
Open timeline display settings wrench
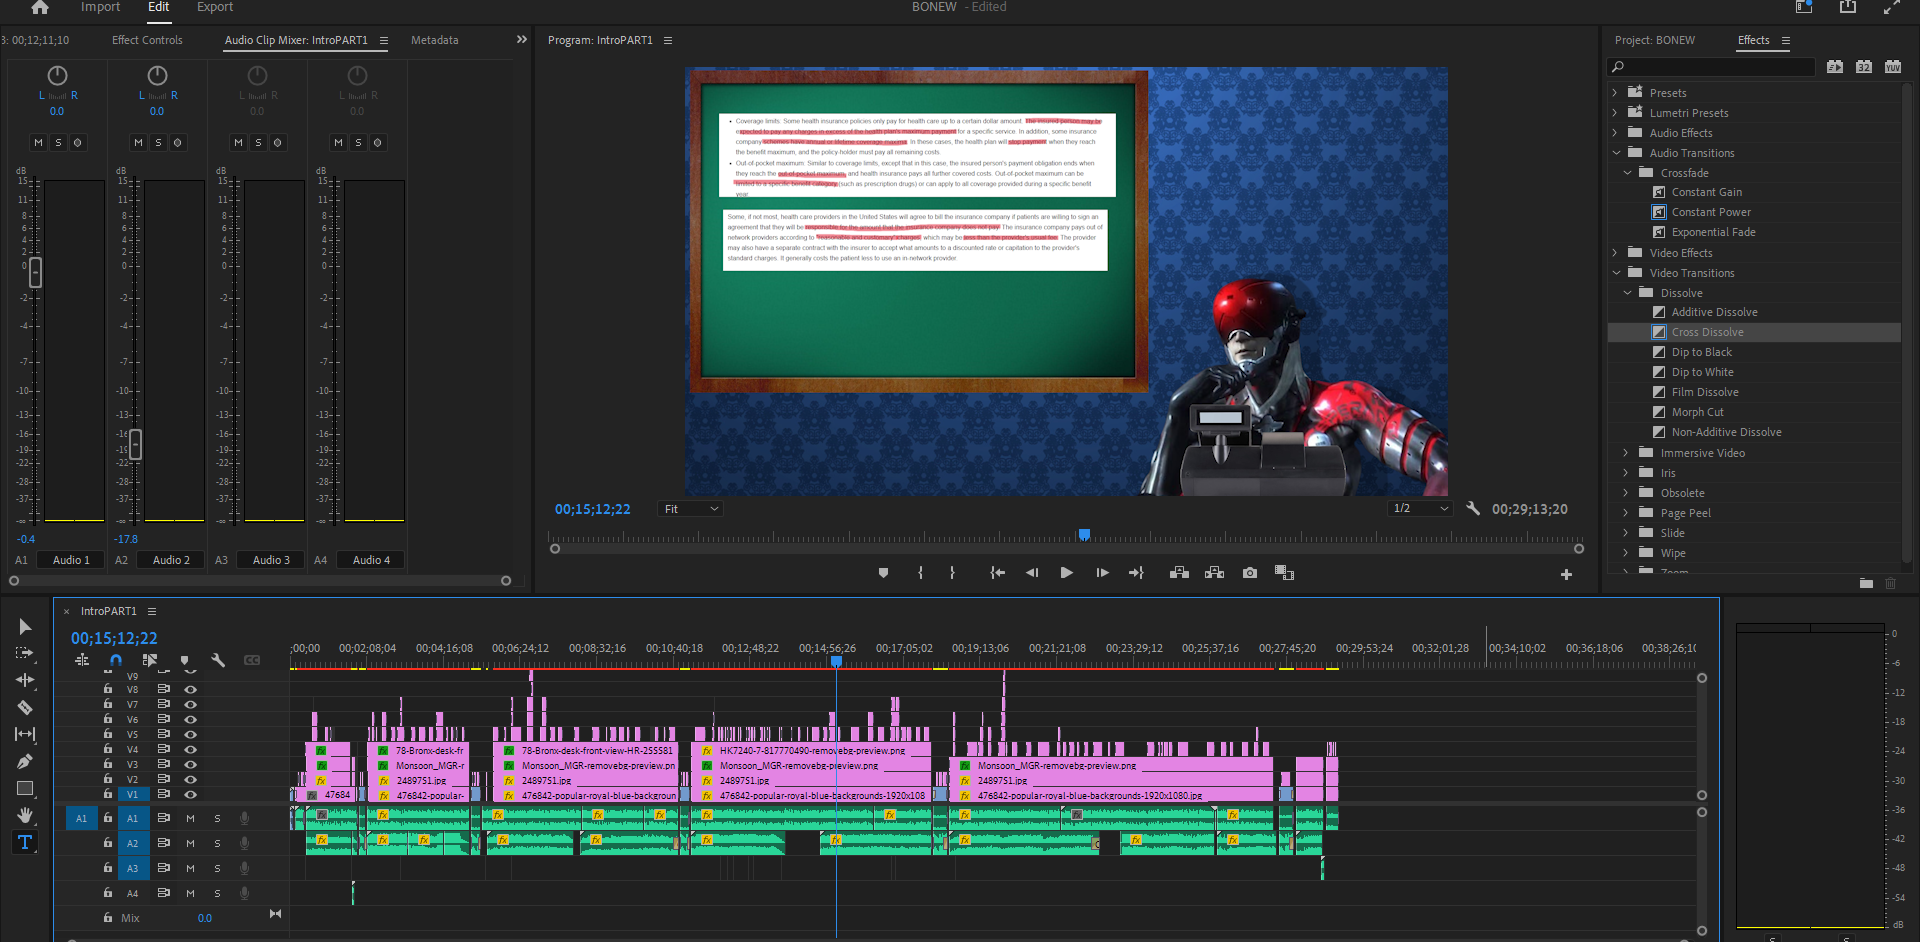click(x=218, y=660)
